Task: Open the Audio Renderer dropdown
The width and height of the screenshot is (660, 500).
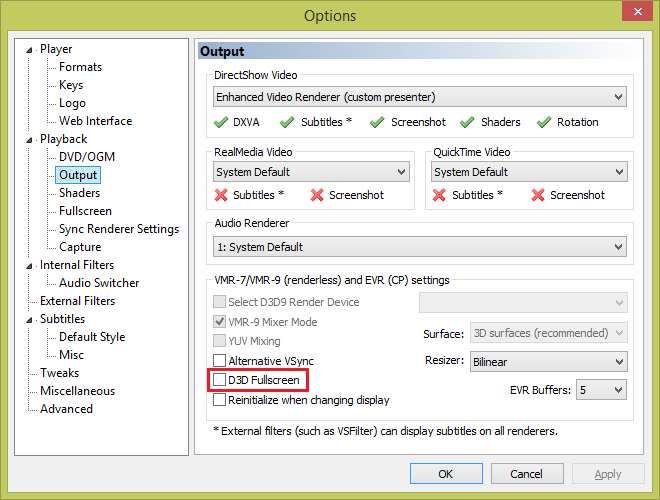Action: tap(419, 247)
